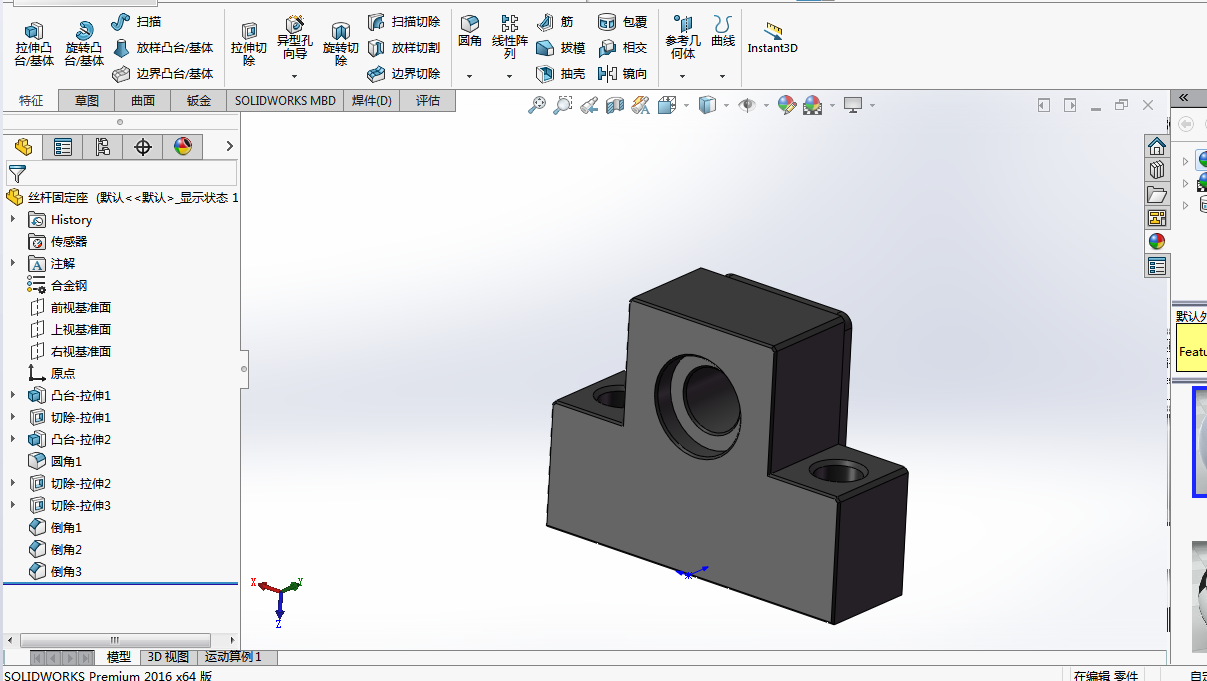Open the DimXpertManager crosshair tab
The height and width of the screenshot is (681, 1207).
[143, 147]
